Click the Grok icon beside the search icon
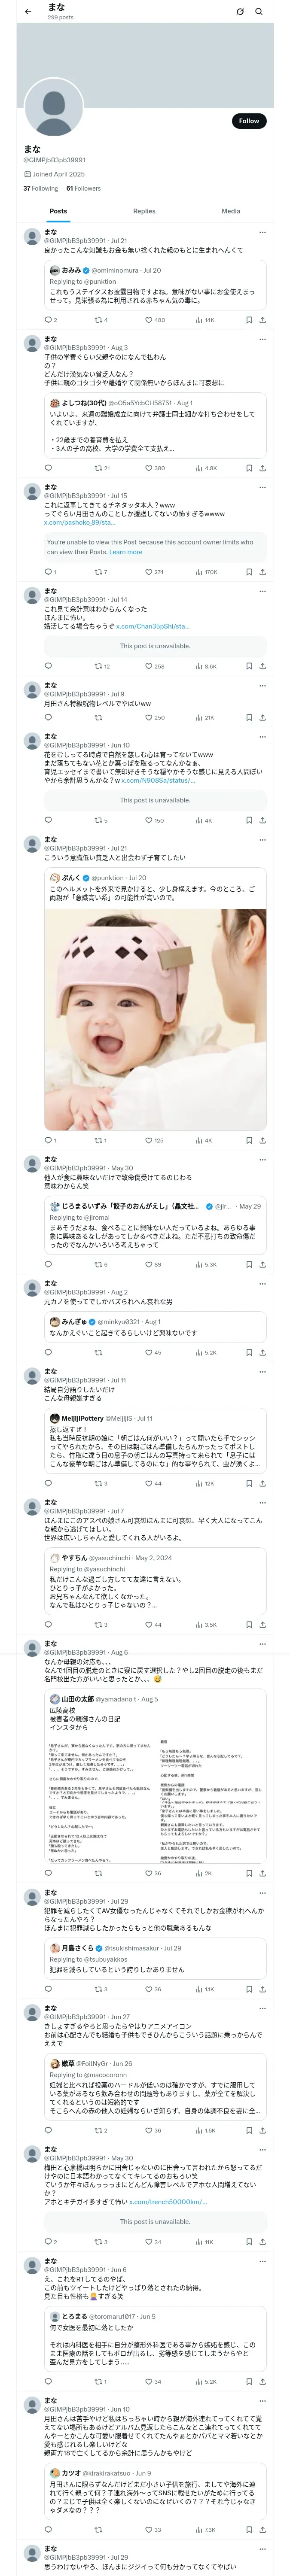Image resolution: width=290 pixels, height=2576 pixels. pyautogui.click(x=240, y=11)
